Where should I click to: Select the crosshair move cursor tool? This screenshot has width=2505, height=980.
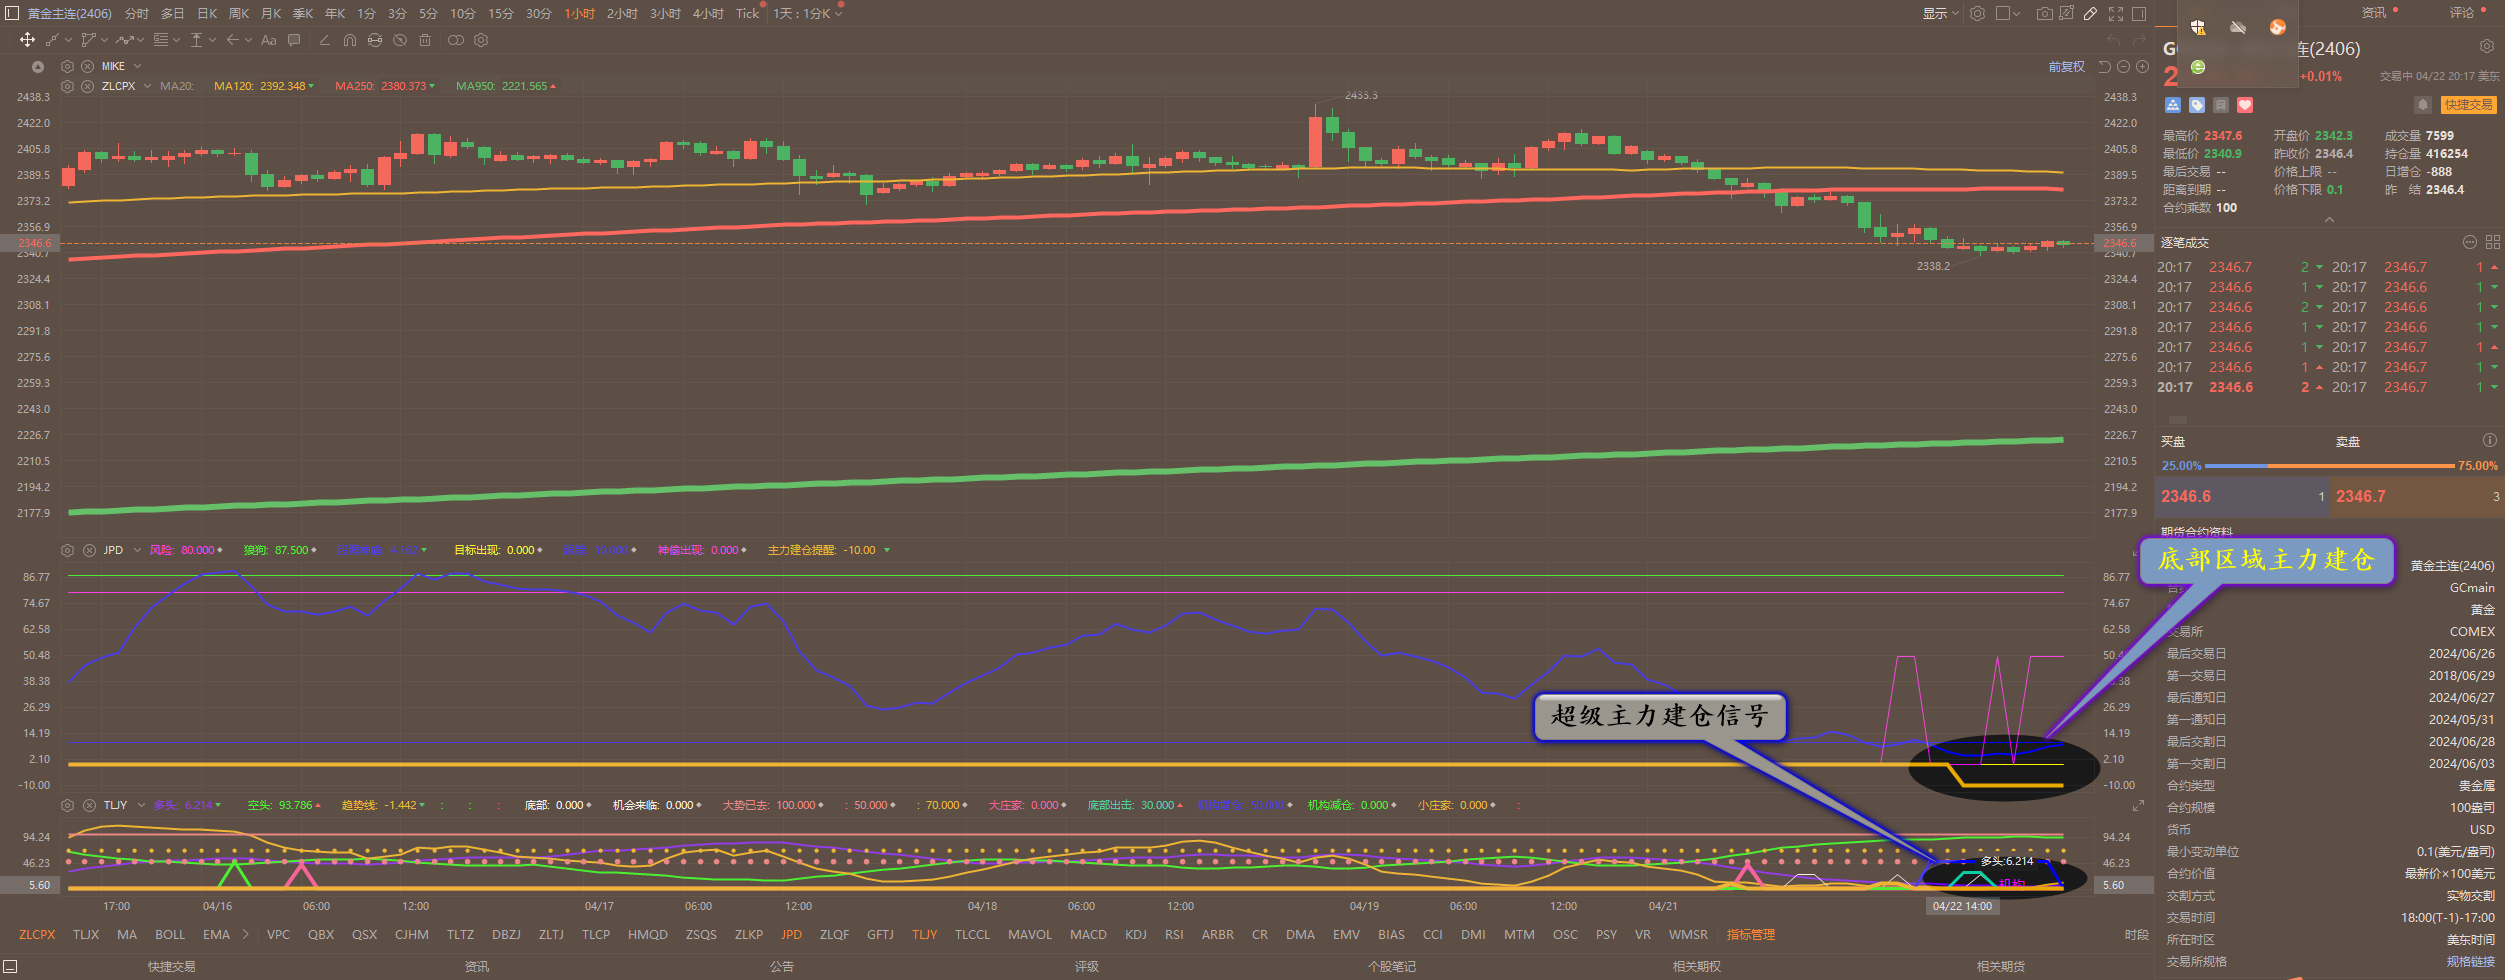pos(27,40)
